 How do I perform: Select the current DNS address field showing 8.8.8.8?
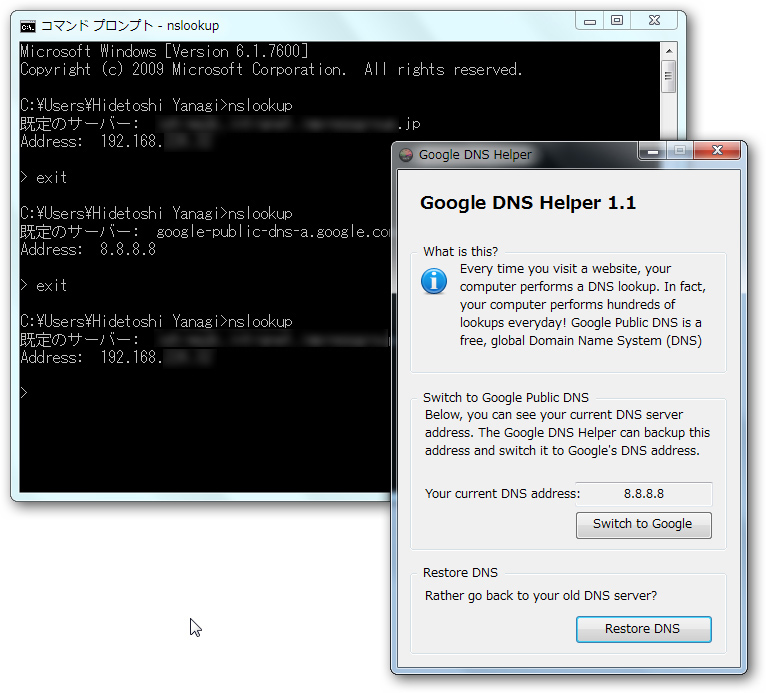646,494
